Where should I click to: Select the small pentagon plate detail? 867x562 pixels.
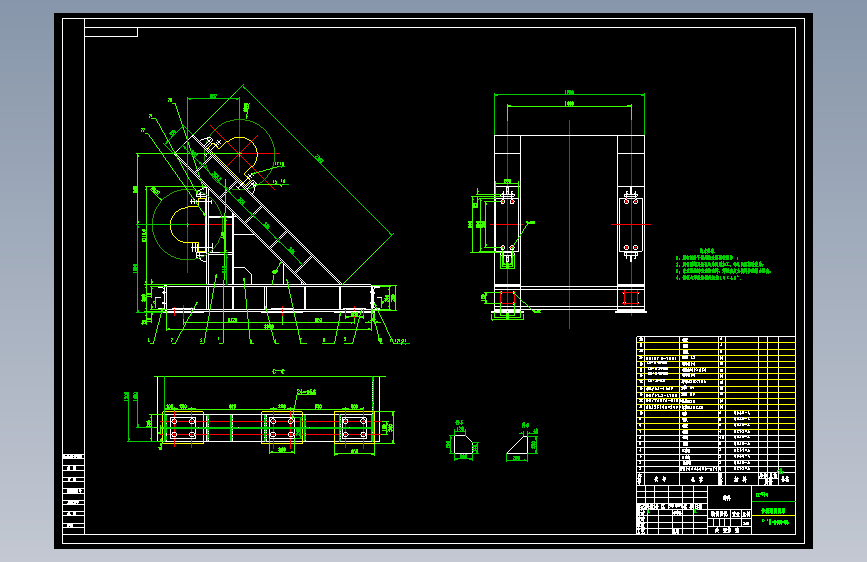[x=463, y=445]
